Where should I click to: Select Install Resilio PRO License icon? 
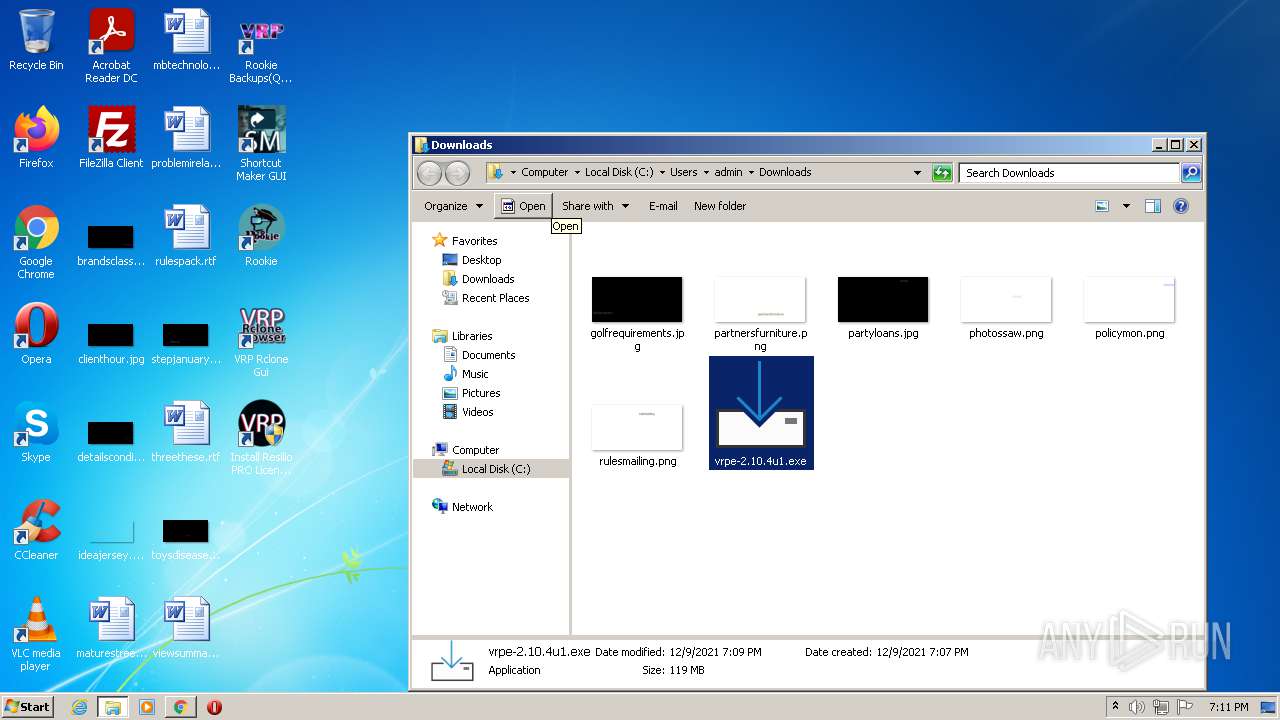click(x=261, y=438)
